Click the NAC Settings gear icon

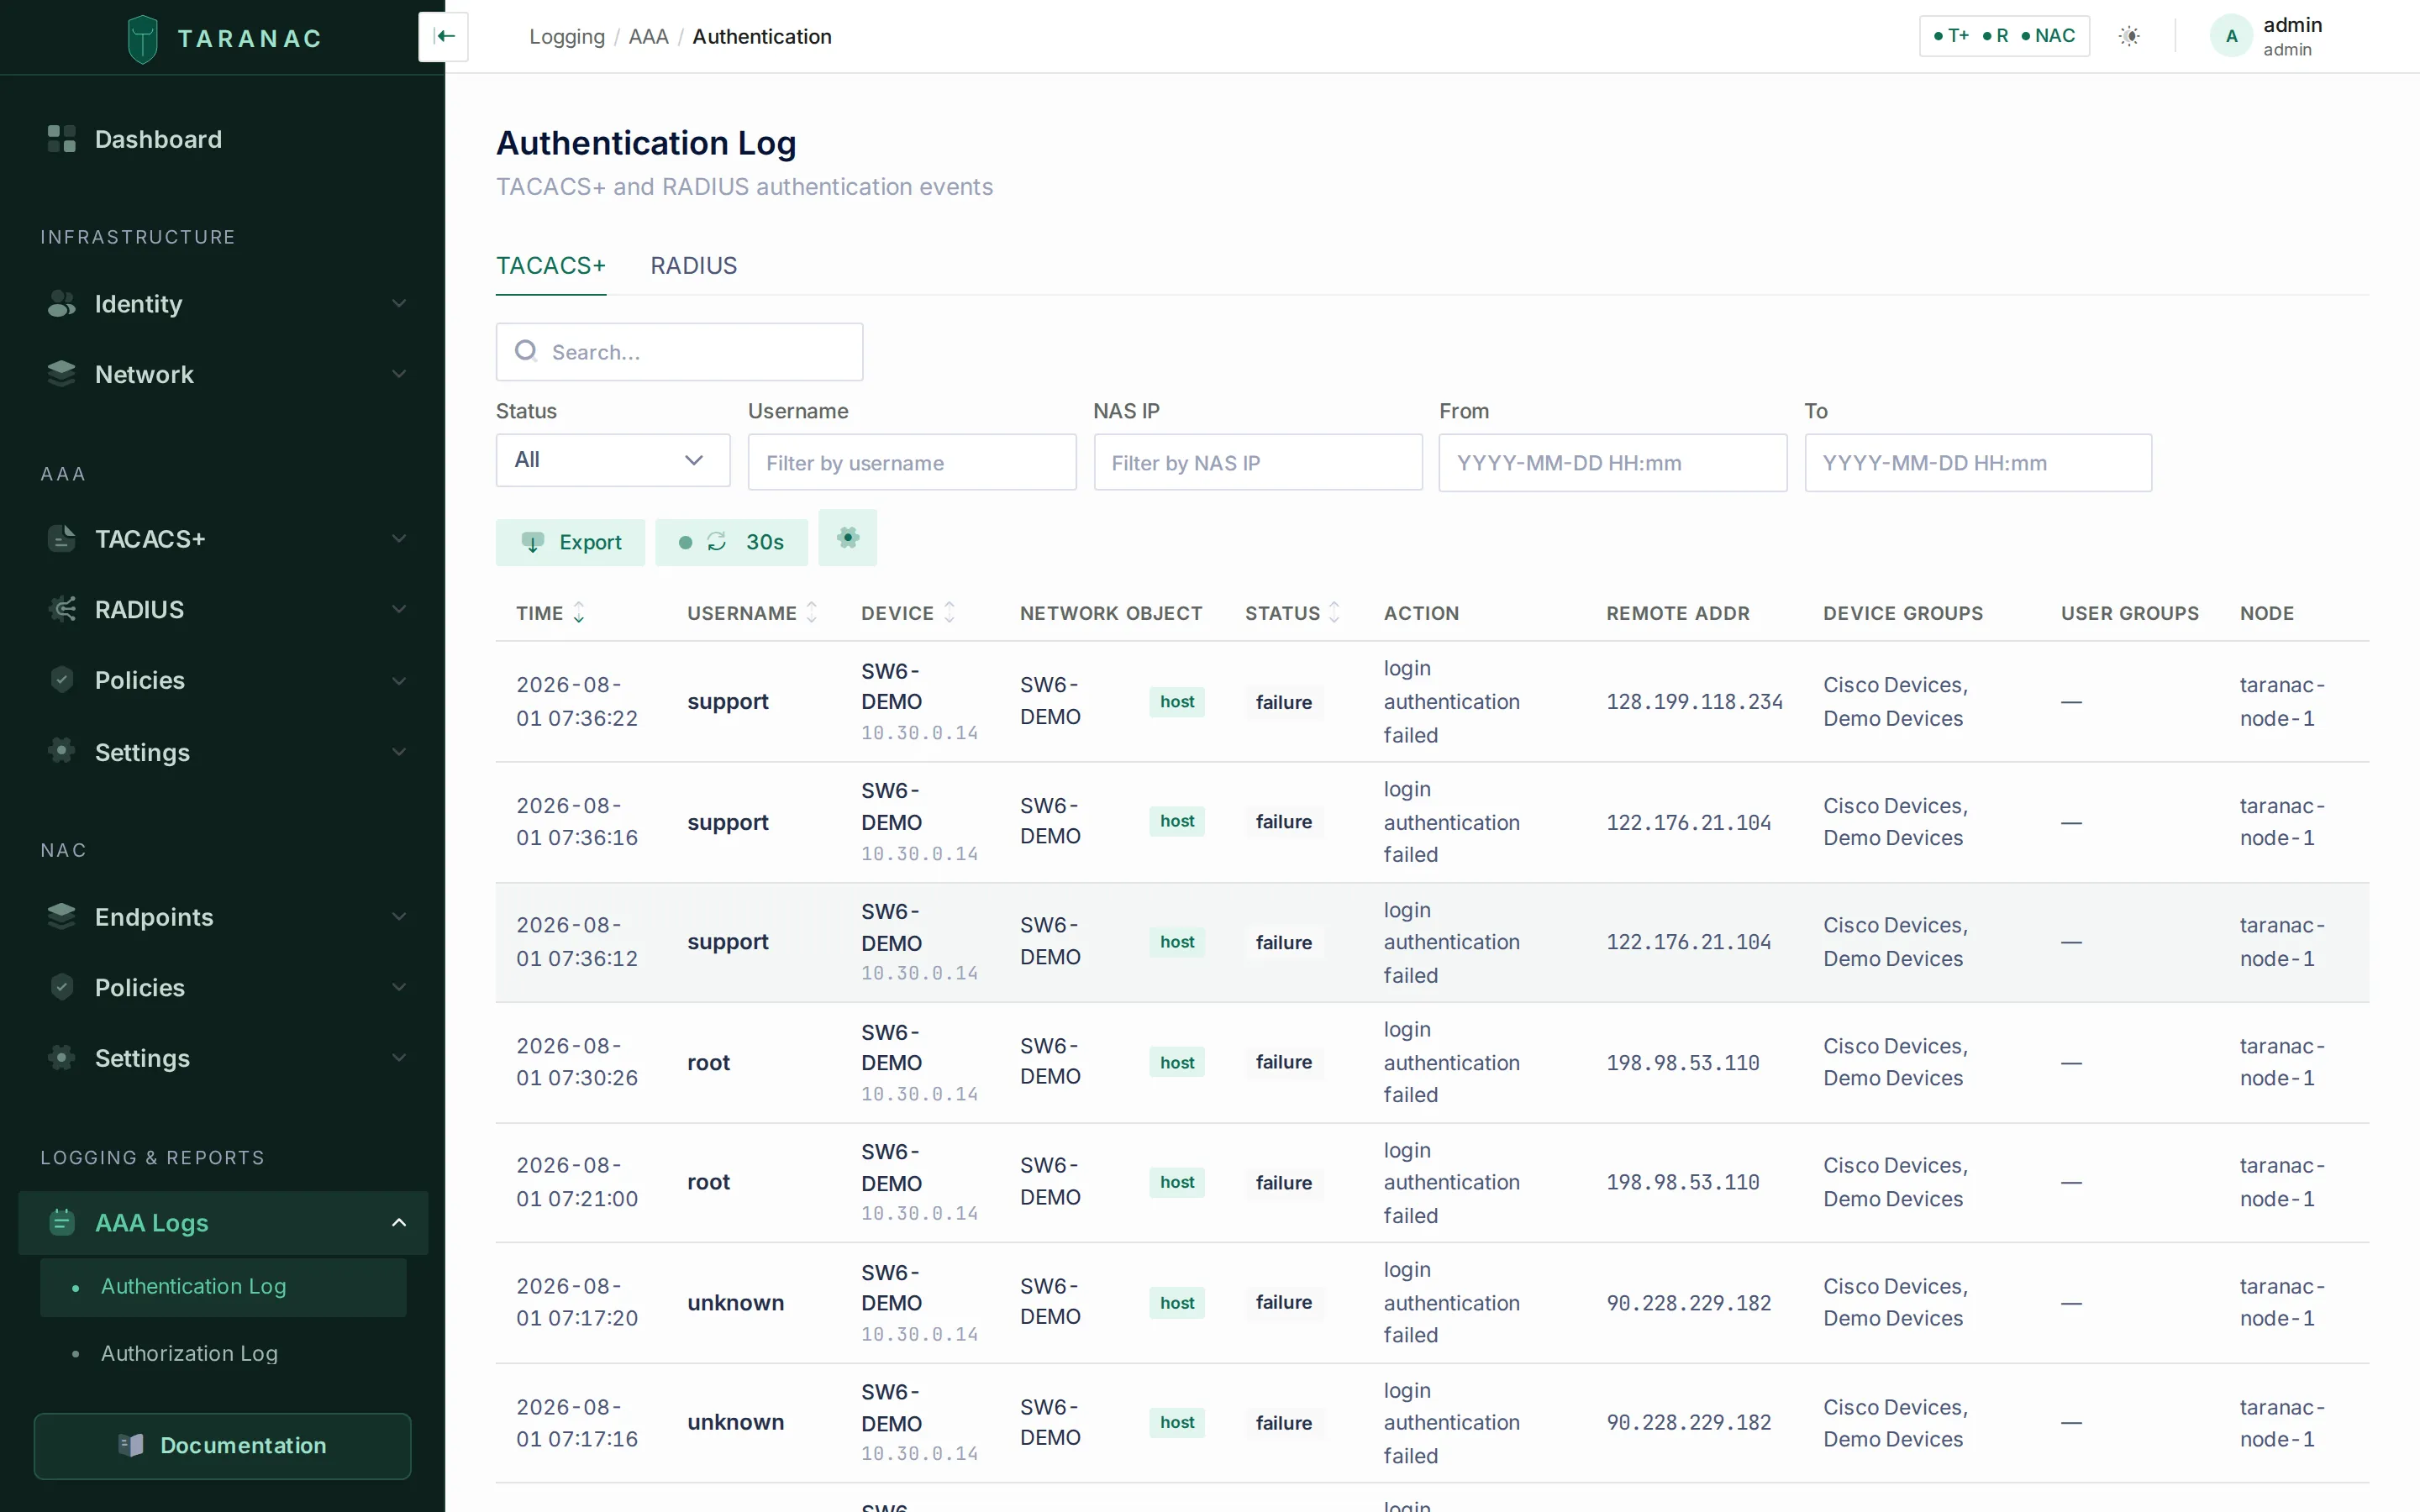62,1057
